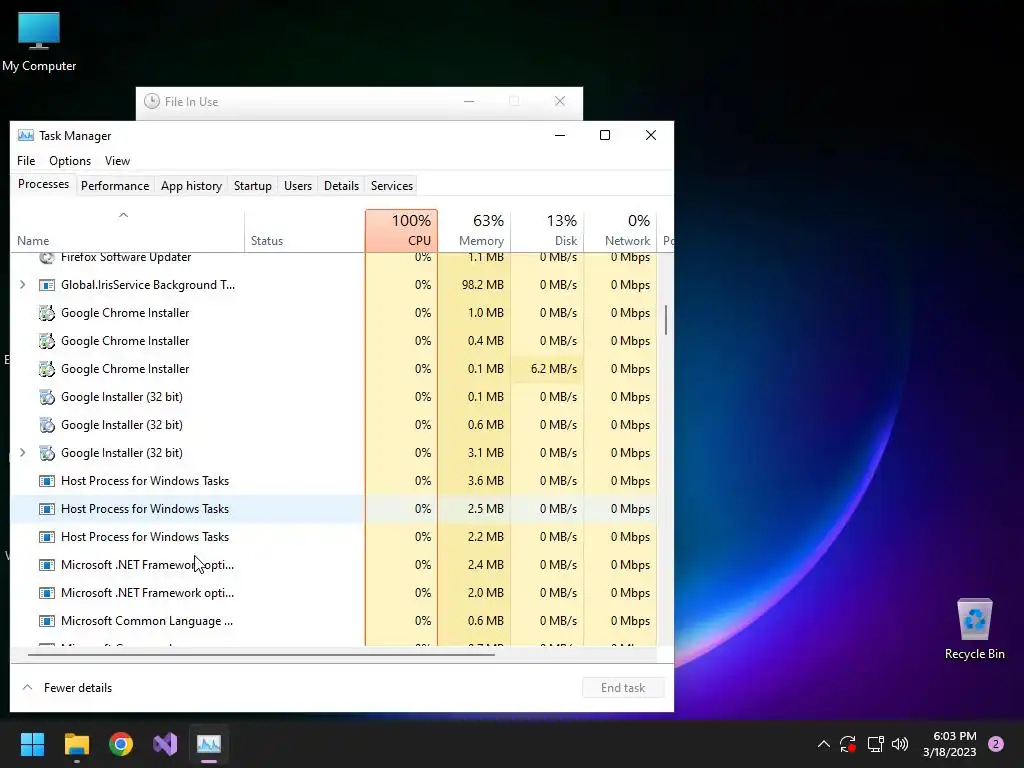Click the End task button
The image size is (1024, 768).
[623, 688]
